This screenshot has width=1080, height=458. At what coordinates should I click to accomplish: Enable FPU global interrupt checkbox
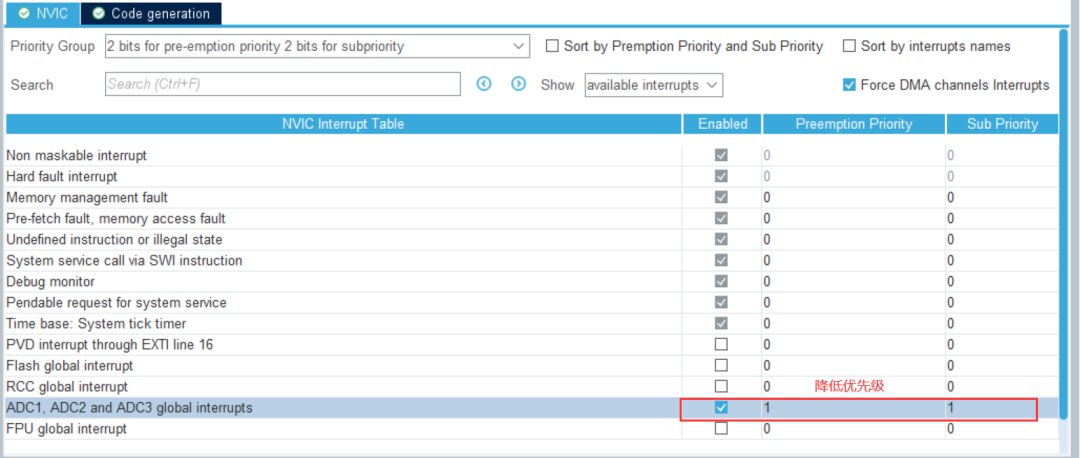coord(721,428)
